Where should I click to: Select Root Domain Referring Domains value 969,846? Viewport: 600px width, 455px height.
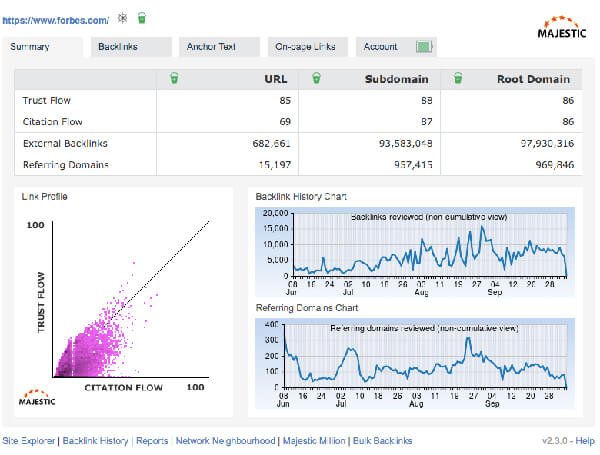555,165
